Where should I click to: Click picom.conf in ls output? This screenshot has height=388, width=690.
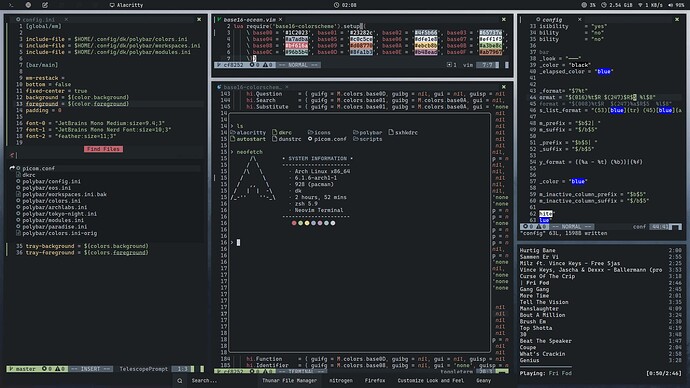tap(327, 139)
